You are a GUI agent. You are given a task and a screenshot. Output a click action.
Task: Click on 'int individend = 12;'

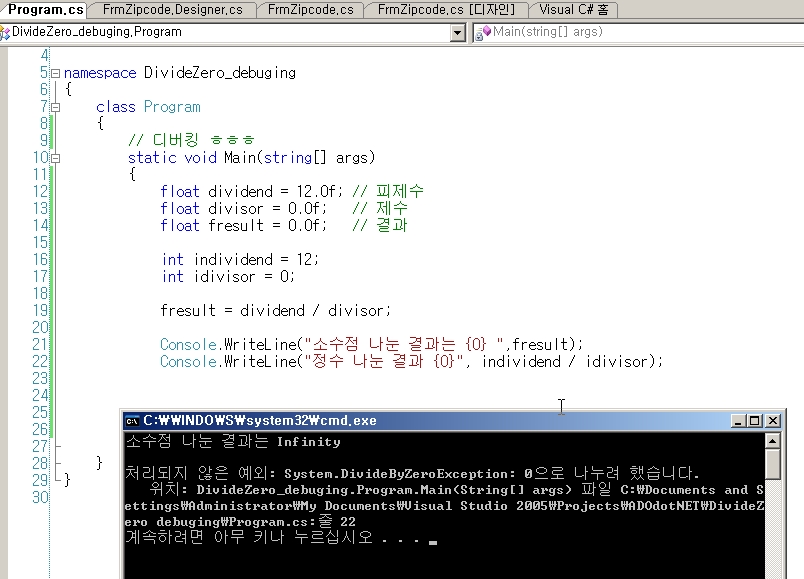[240, 259]
